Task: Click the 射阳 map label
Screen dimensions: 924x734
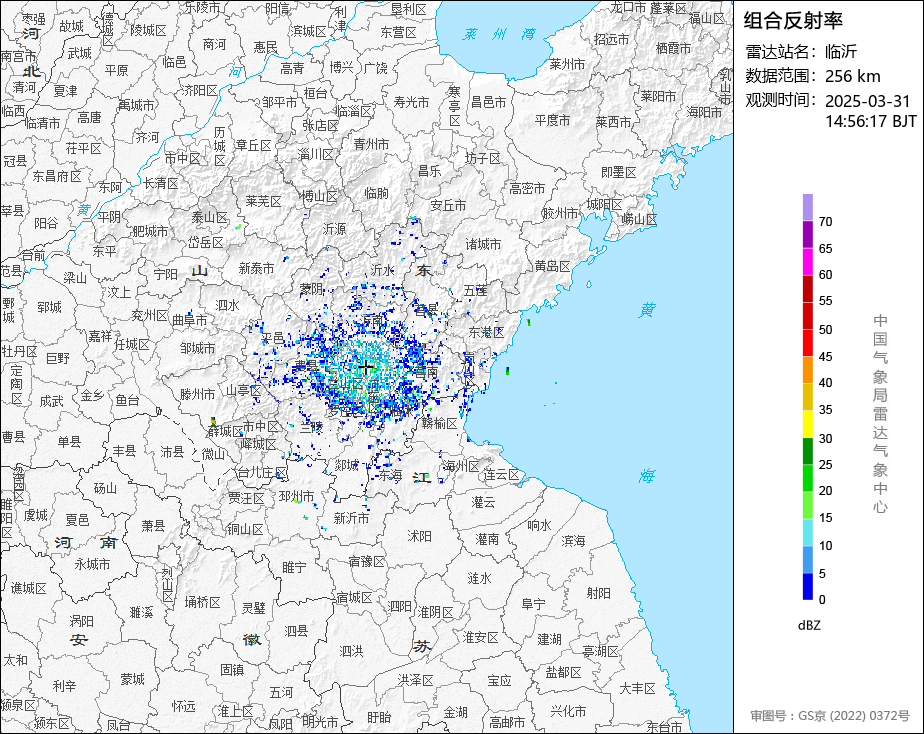Action: click(599, 593)
